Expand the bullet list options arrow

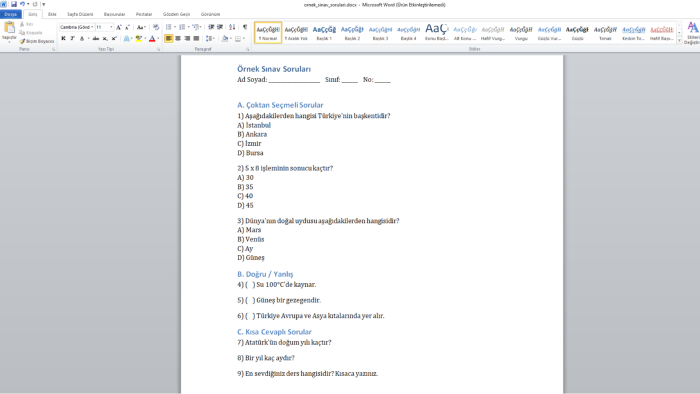(x=175, y=27)
